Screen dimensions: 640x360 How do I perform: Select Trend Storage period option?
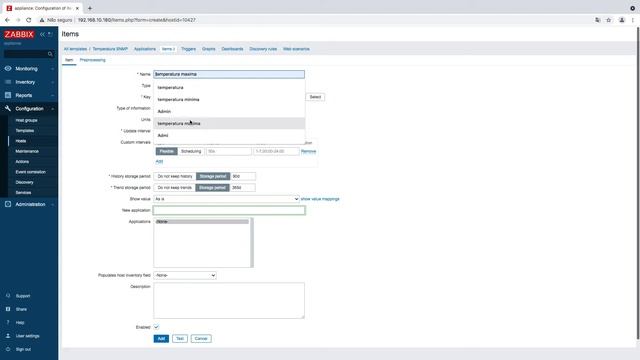pos(212,188)
